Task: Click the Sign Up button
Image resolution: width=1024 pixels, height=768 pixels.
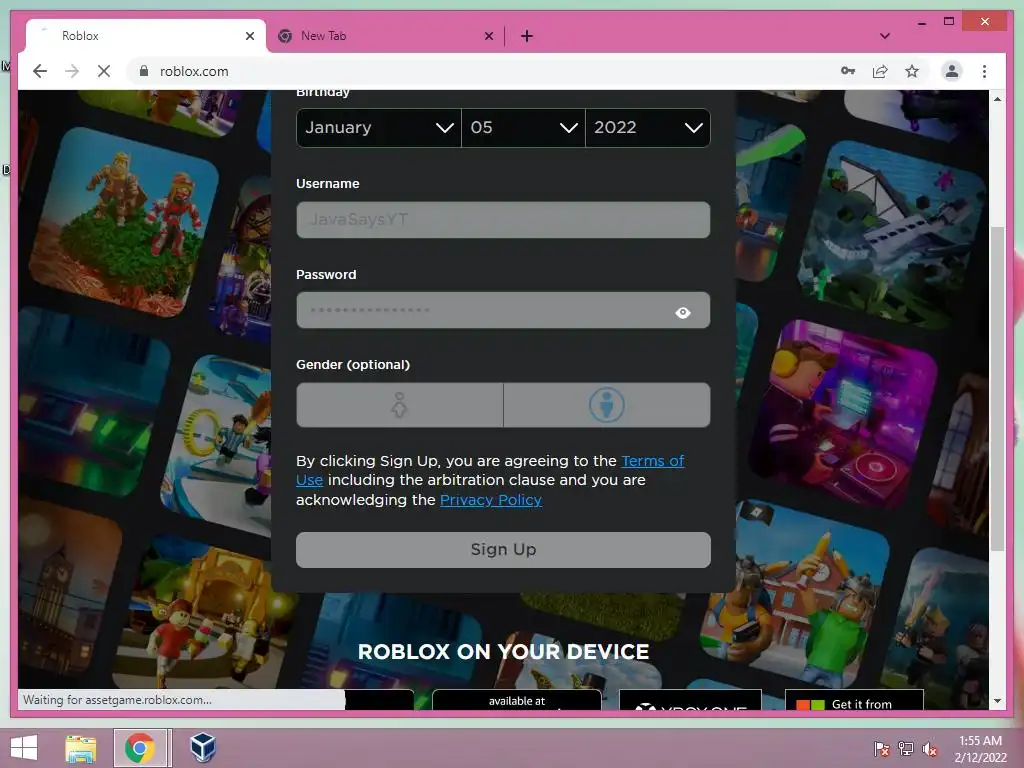Action: 503,550
